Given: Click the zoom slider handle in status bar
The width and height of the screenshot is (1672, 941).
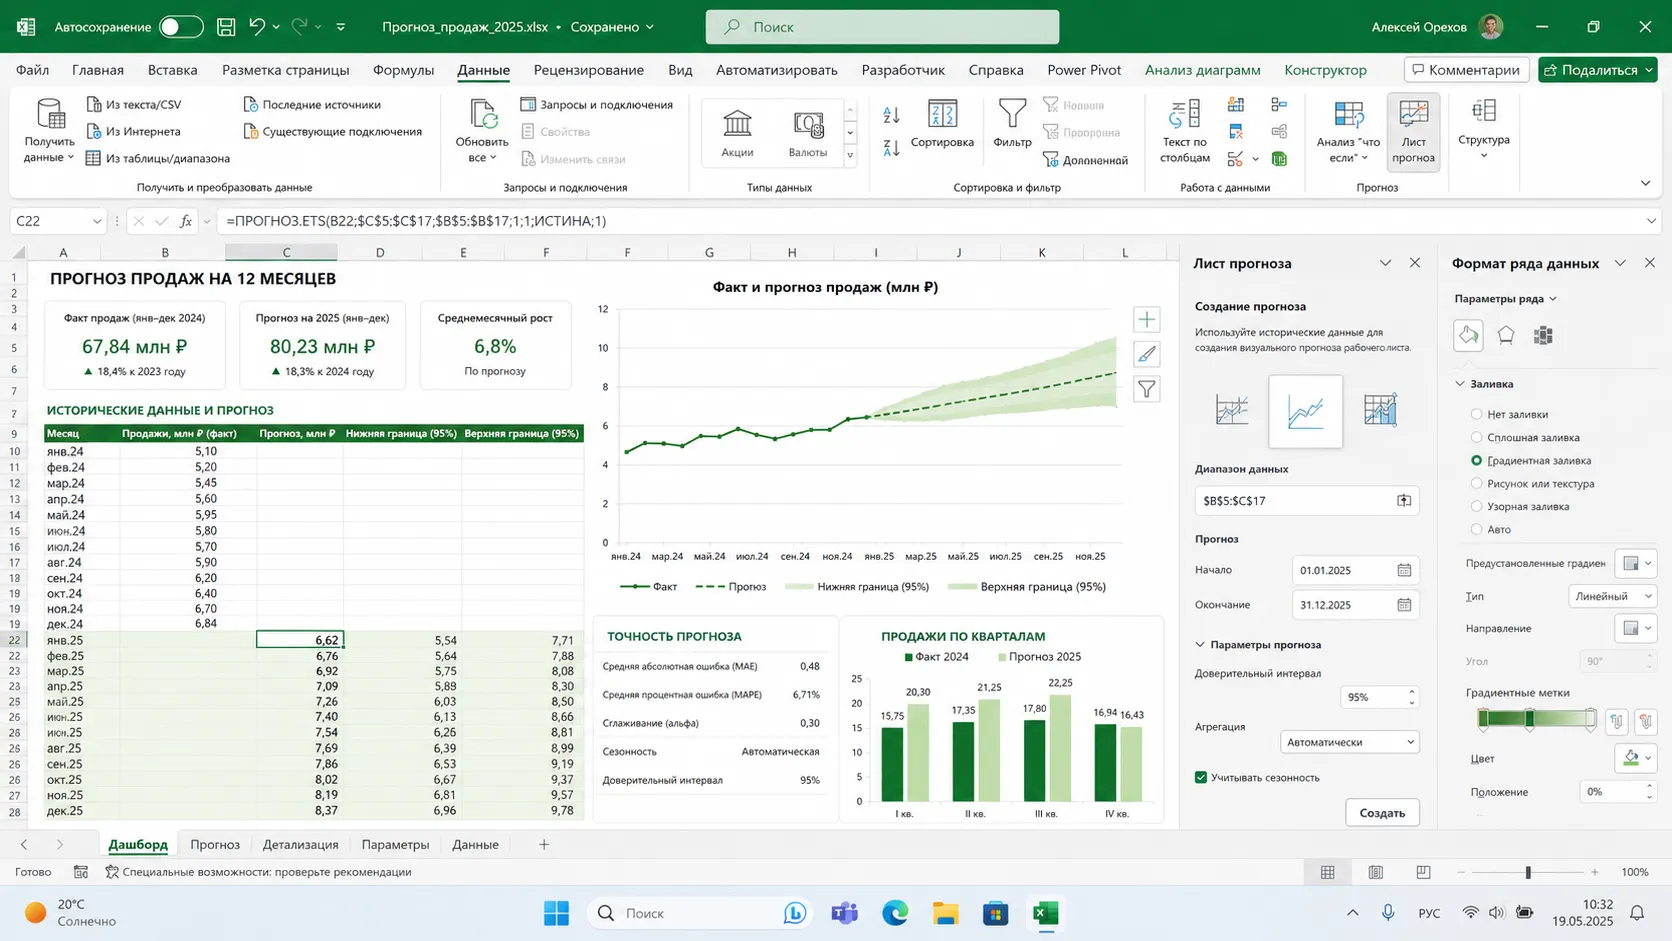Looking at the screenshot, I should pyautogui.click(x=1528, y=872).
